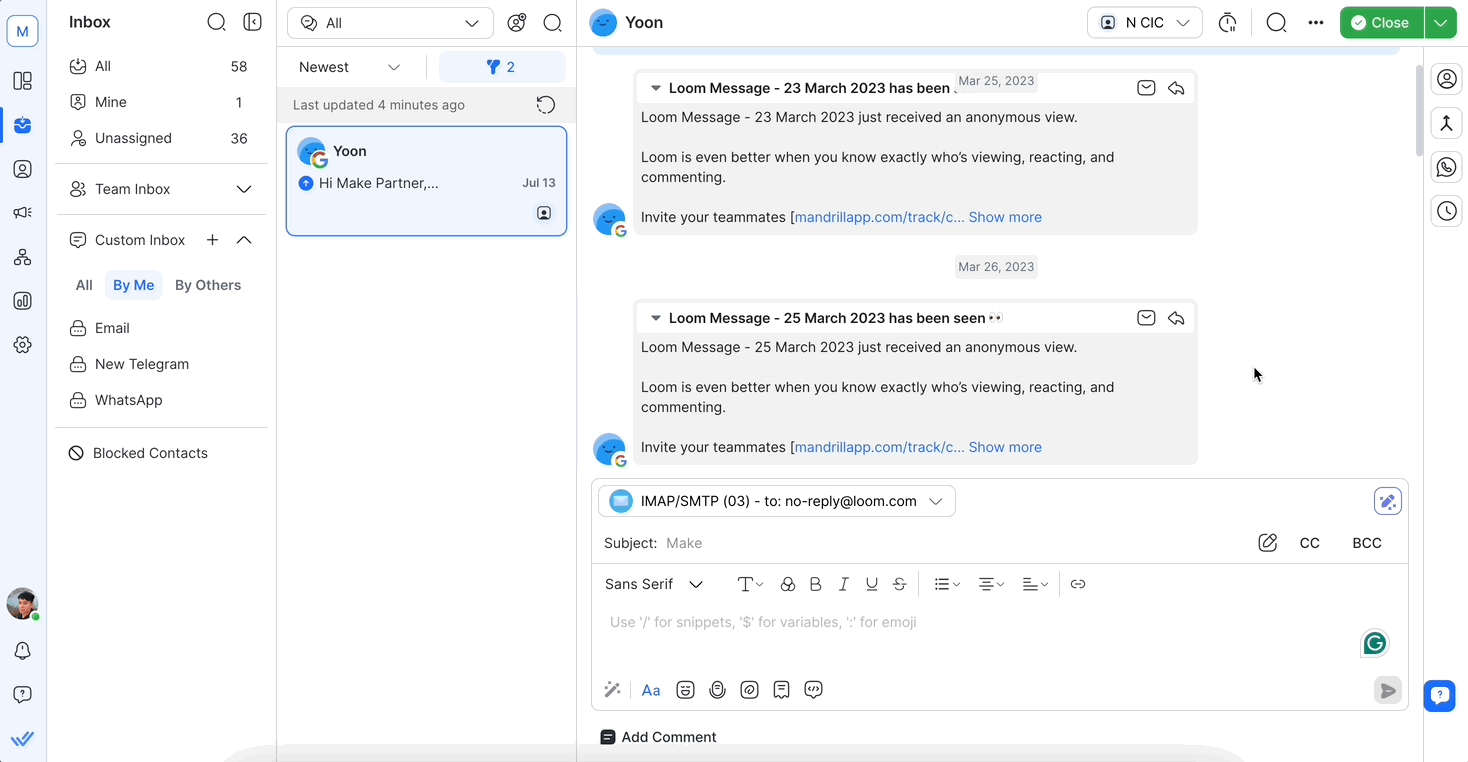Open the contact details icon on right sidebar
The height and width of the screenshot is (762, 1468).
pos(1446,79)
